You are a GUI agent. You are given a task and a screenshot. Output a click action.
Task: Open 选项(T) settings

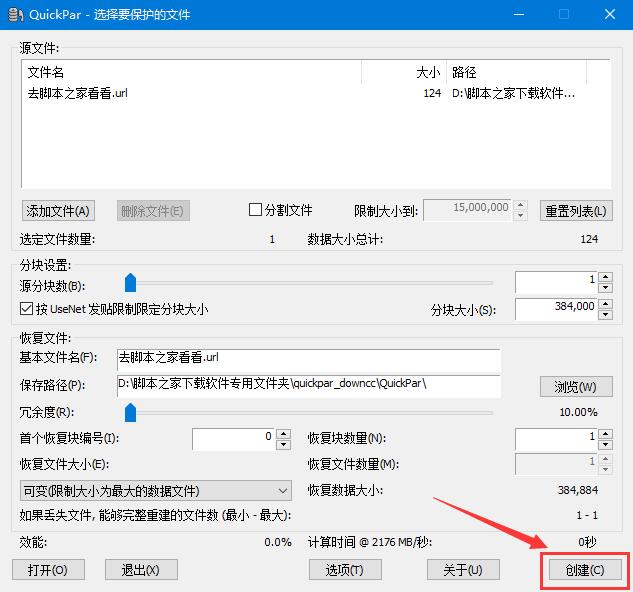[345, 570]
